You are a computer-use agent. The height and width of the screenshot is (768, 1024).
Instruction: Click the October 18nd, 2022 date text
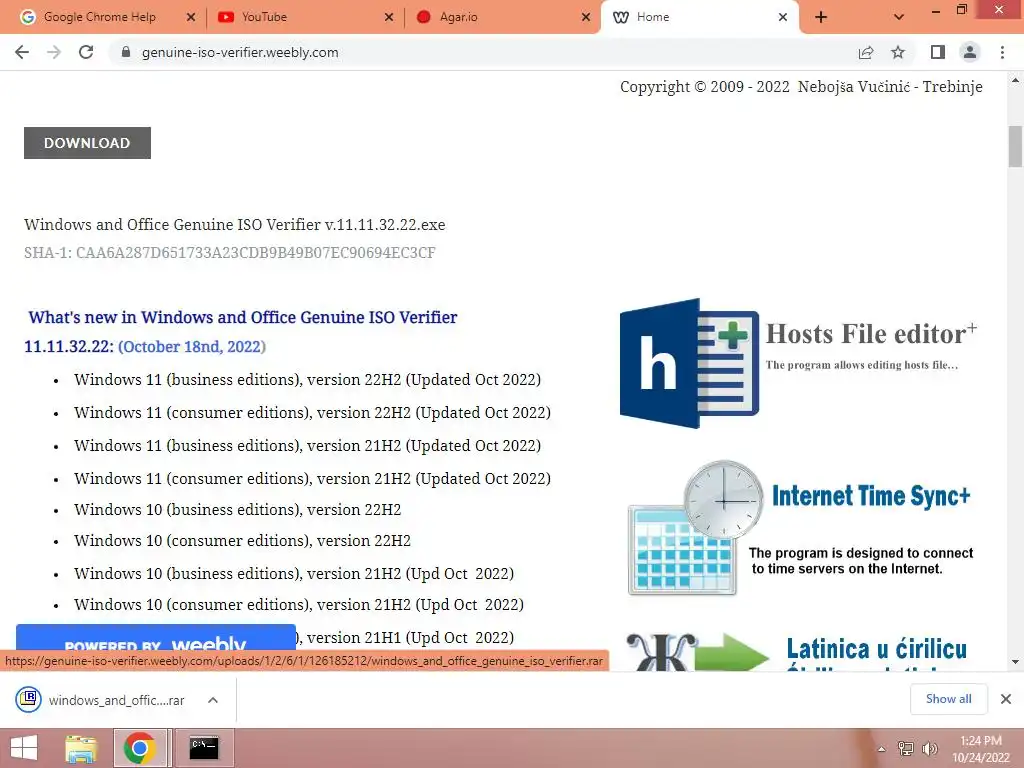pos(192,346)
